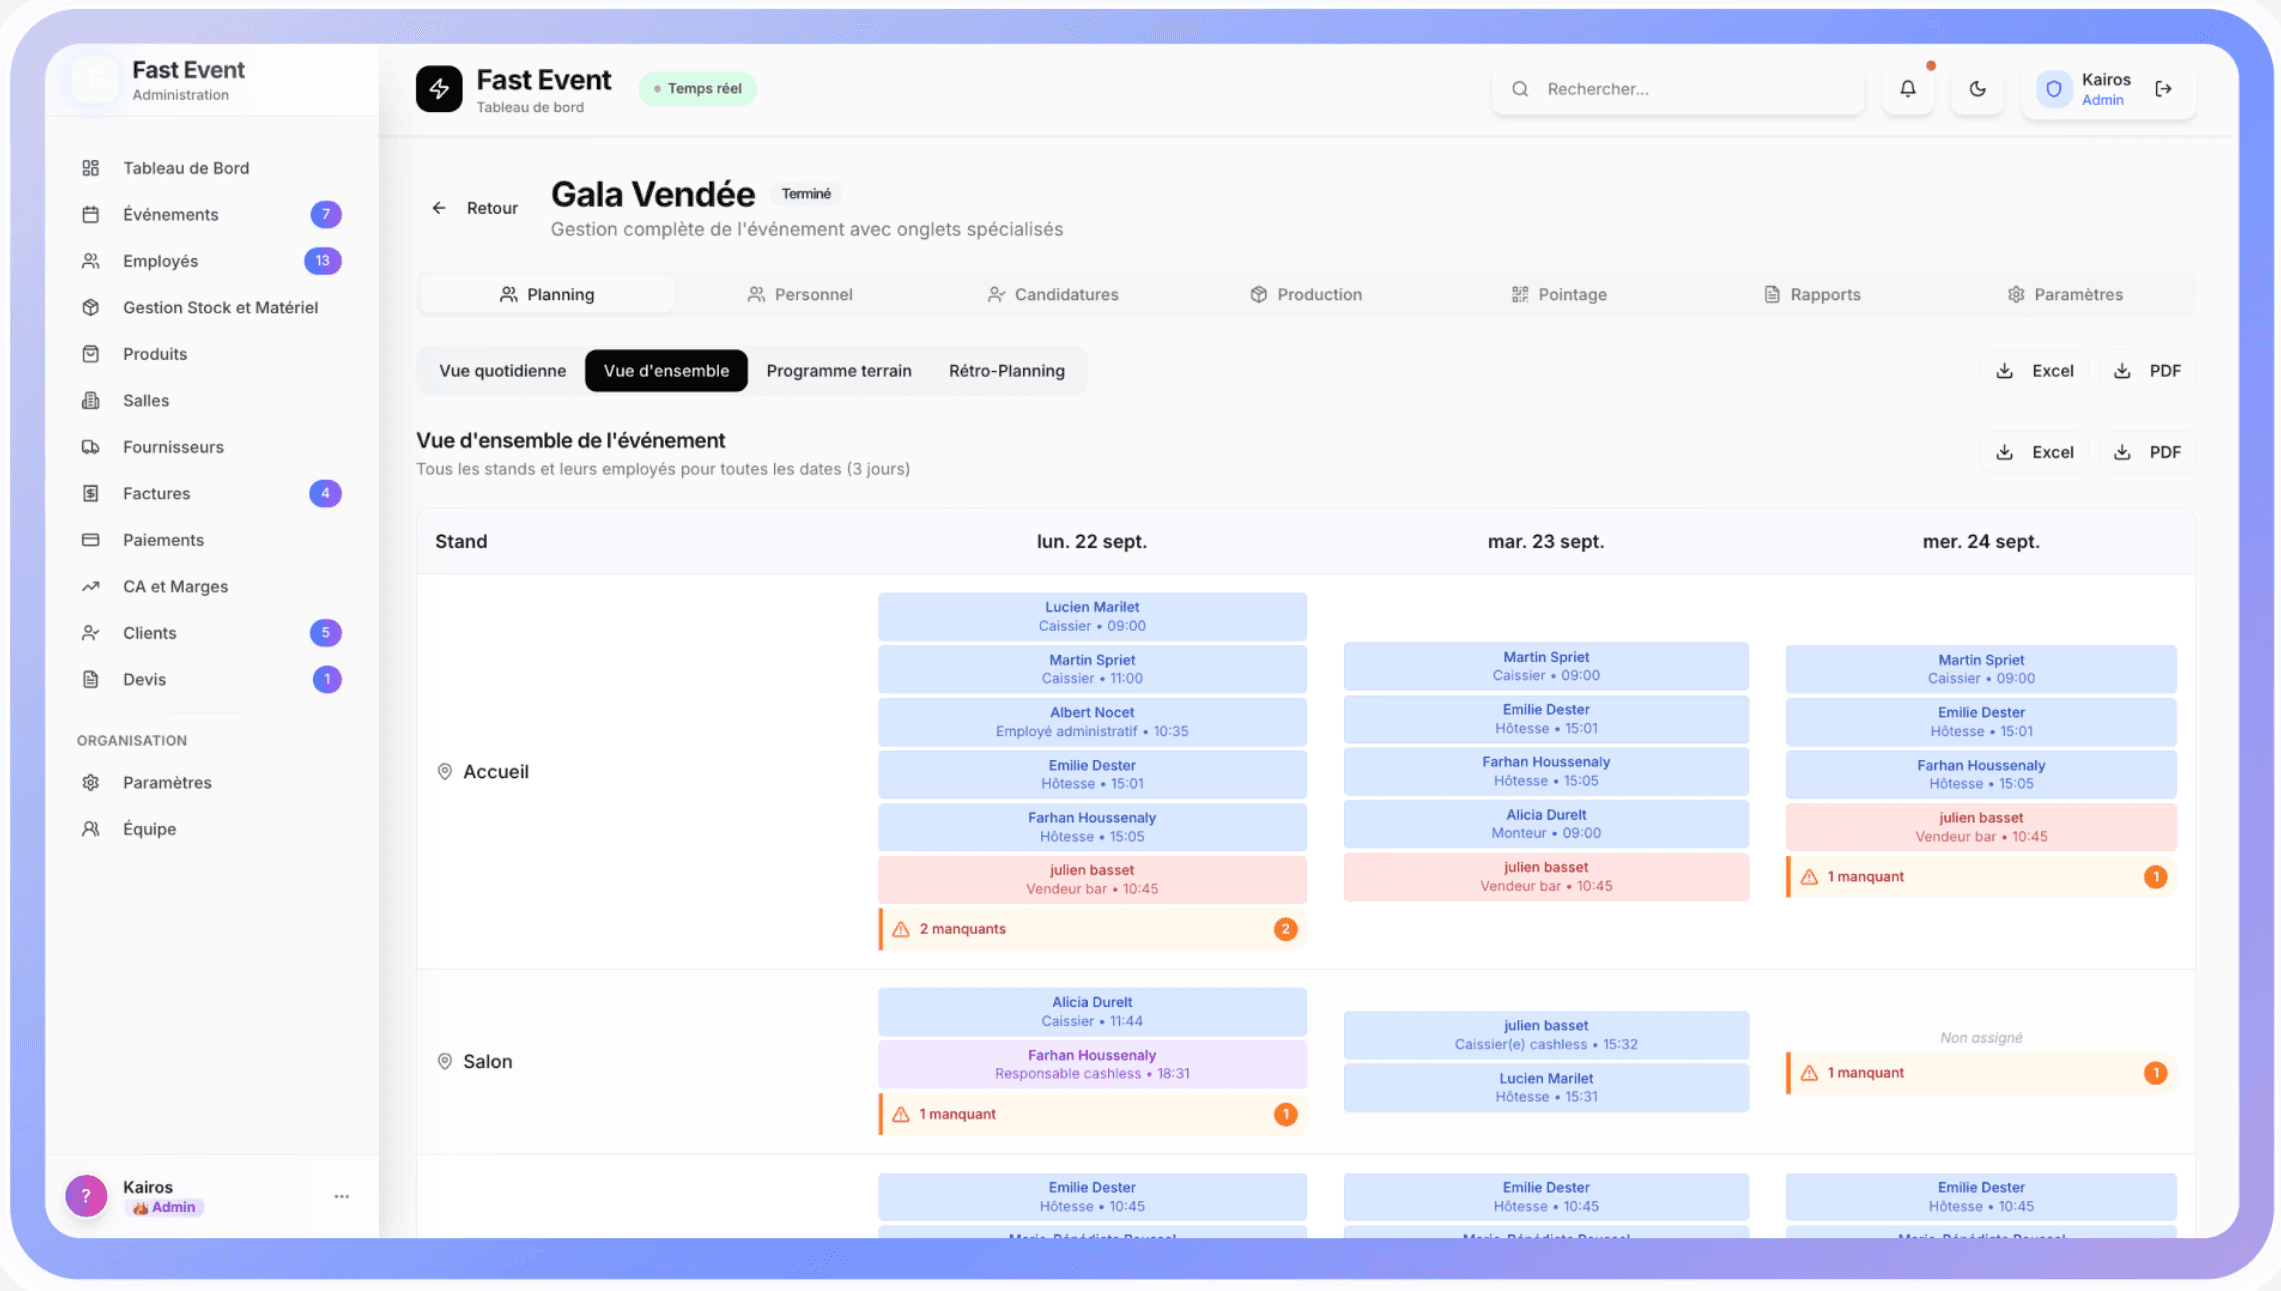Viewport: 2281px width, 1291px height.
Task: Click the Fast Event lightning logo
Action: [439, 89]
